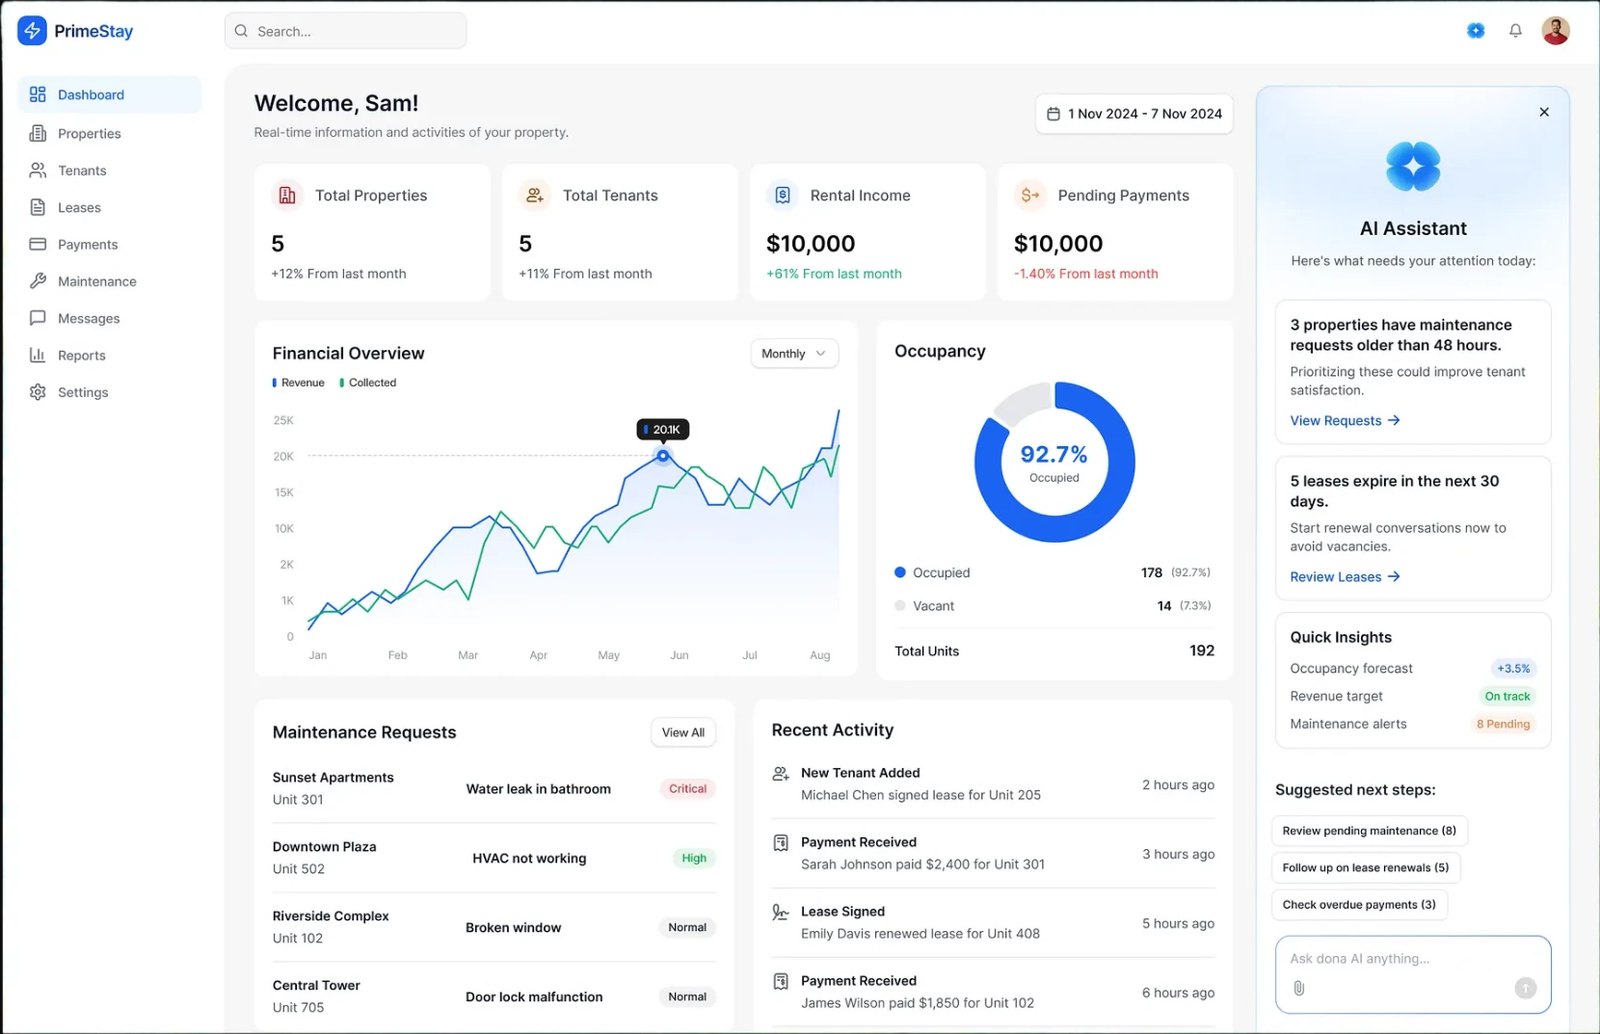
Task: Follow the Review Leases link
Action: pos(1345,577)
